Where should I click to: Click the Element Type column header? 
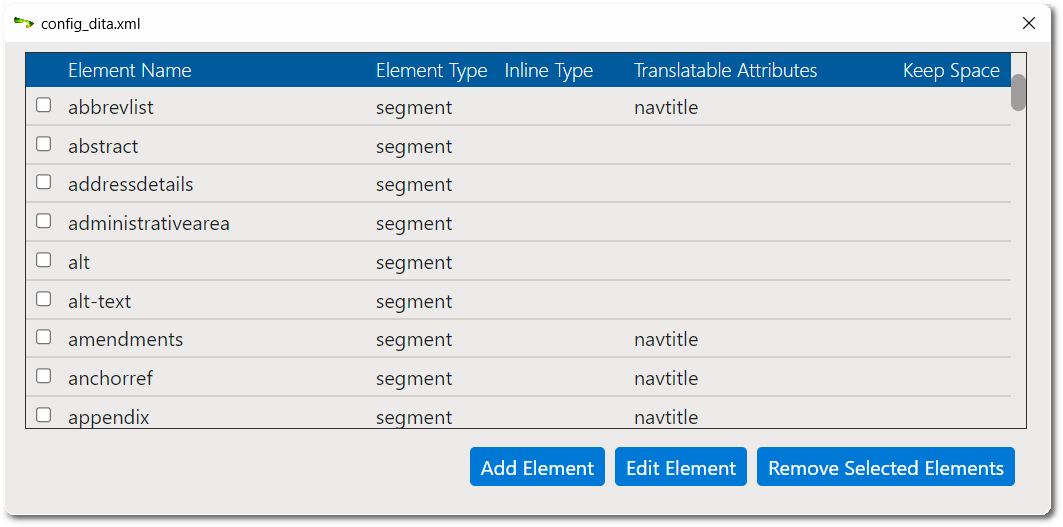(x=432, y=71)
